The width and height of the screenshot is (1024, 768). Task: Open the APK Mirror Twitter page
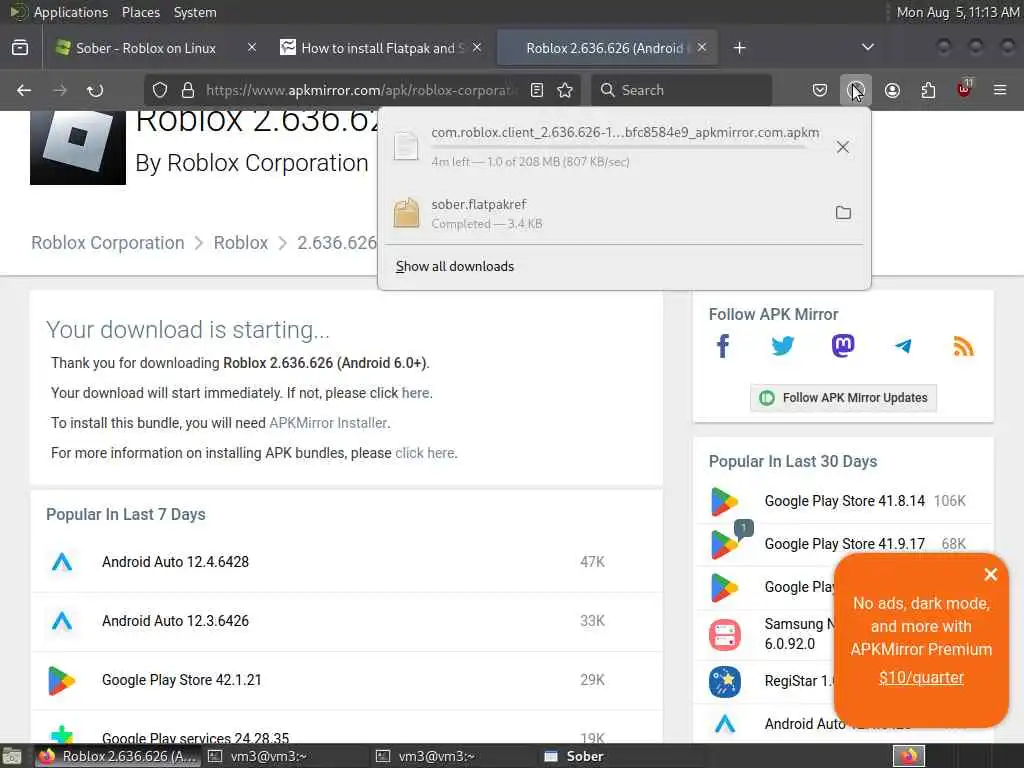782,346
